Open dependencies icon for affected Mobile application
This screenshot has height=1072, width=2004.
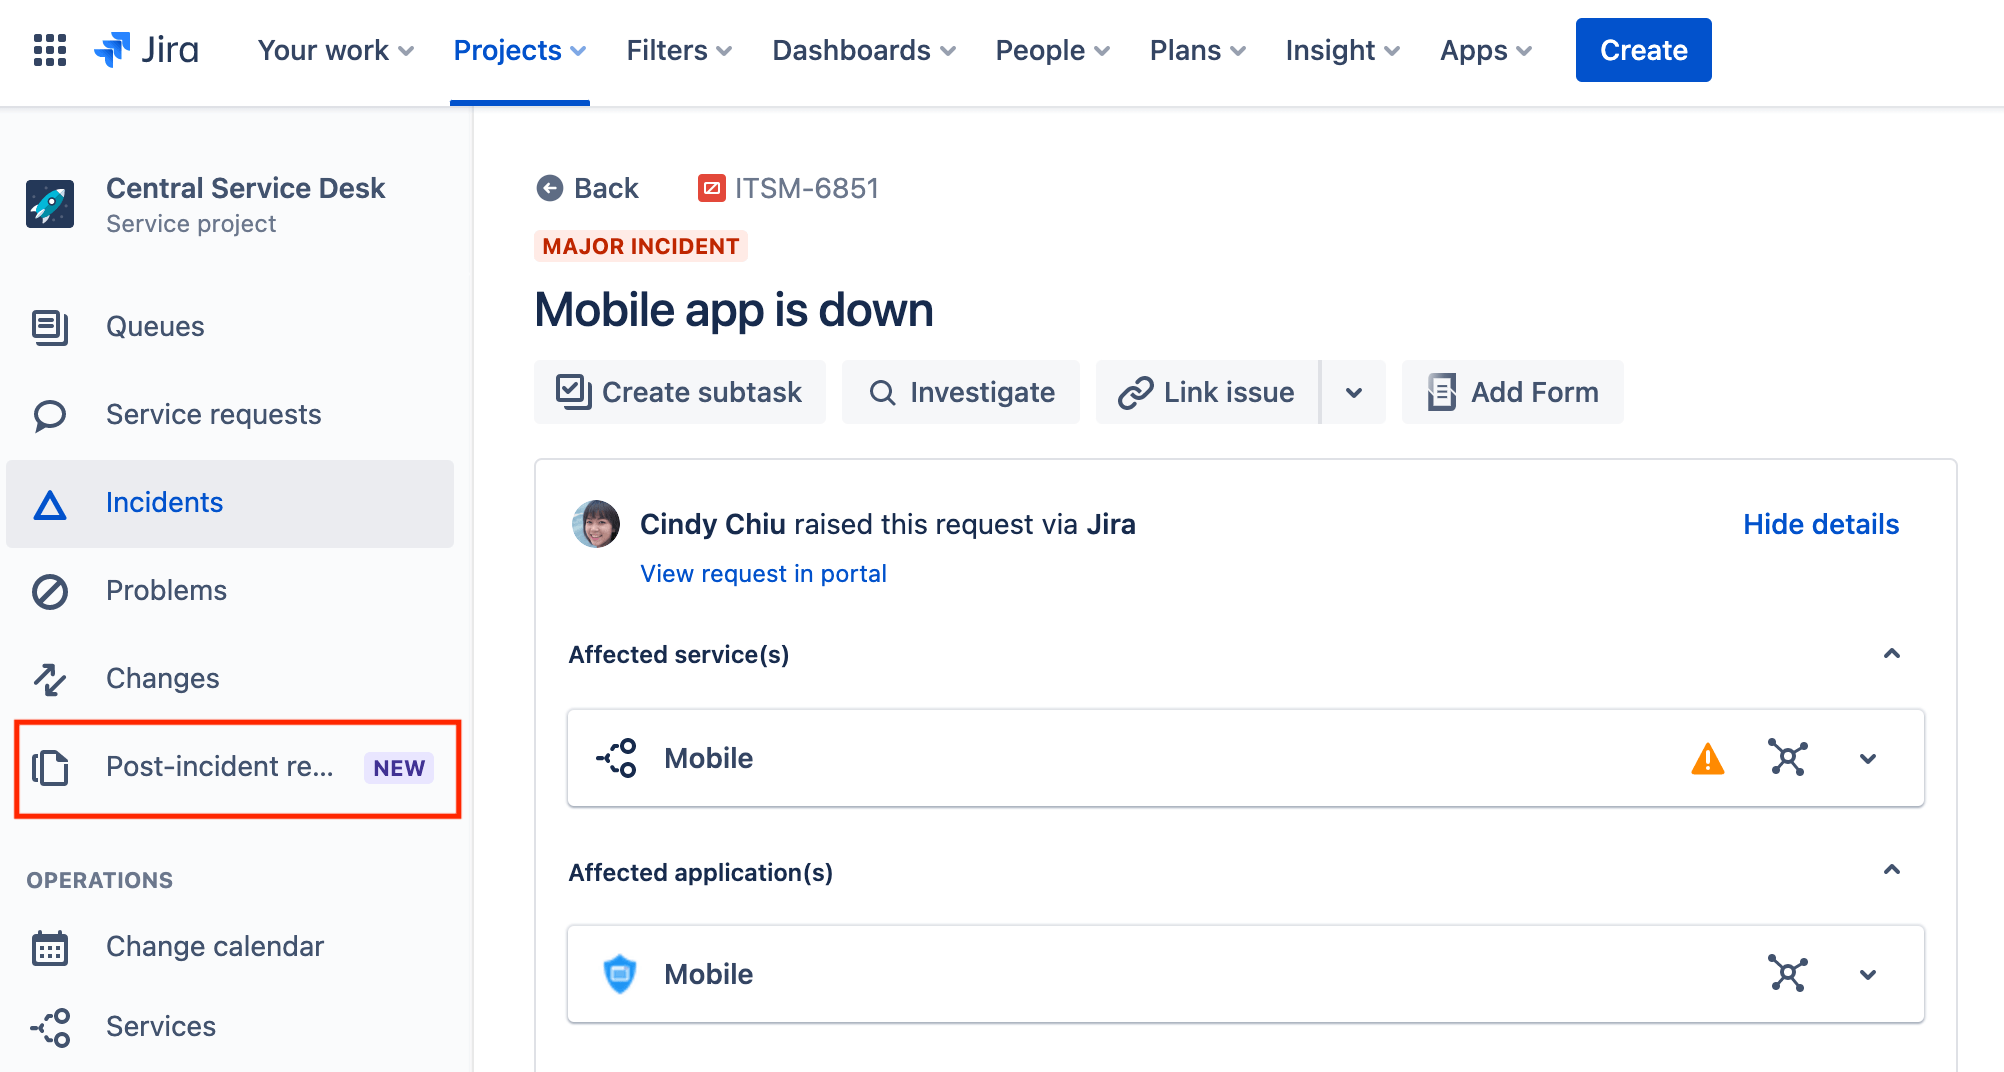coord(1787,974)
